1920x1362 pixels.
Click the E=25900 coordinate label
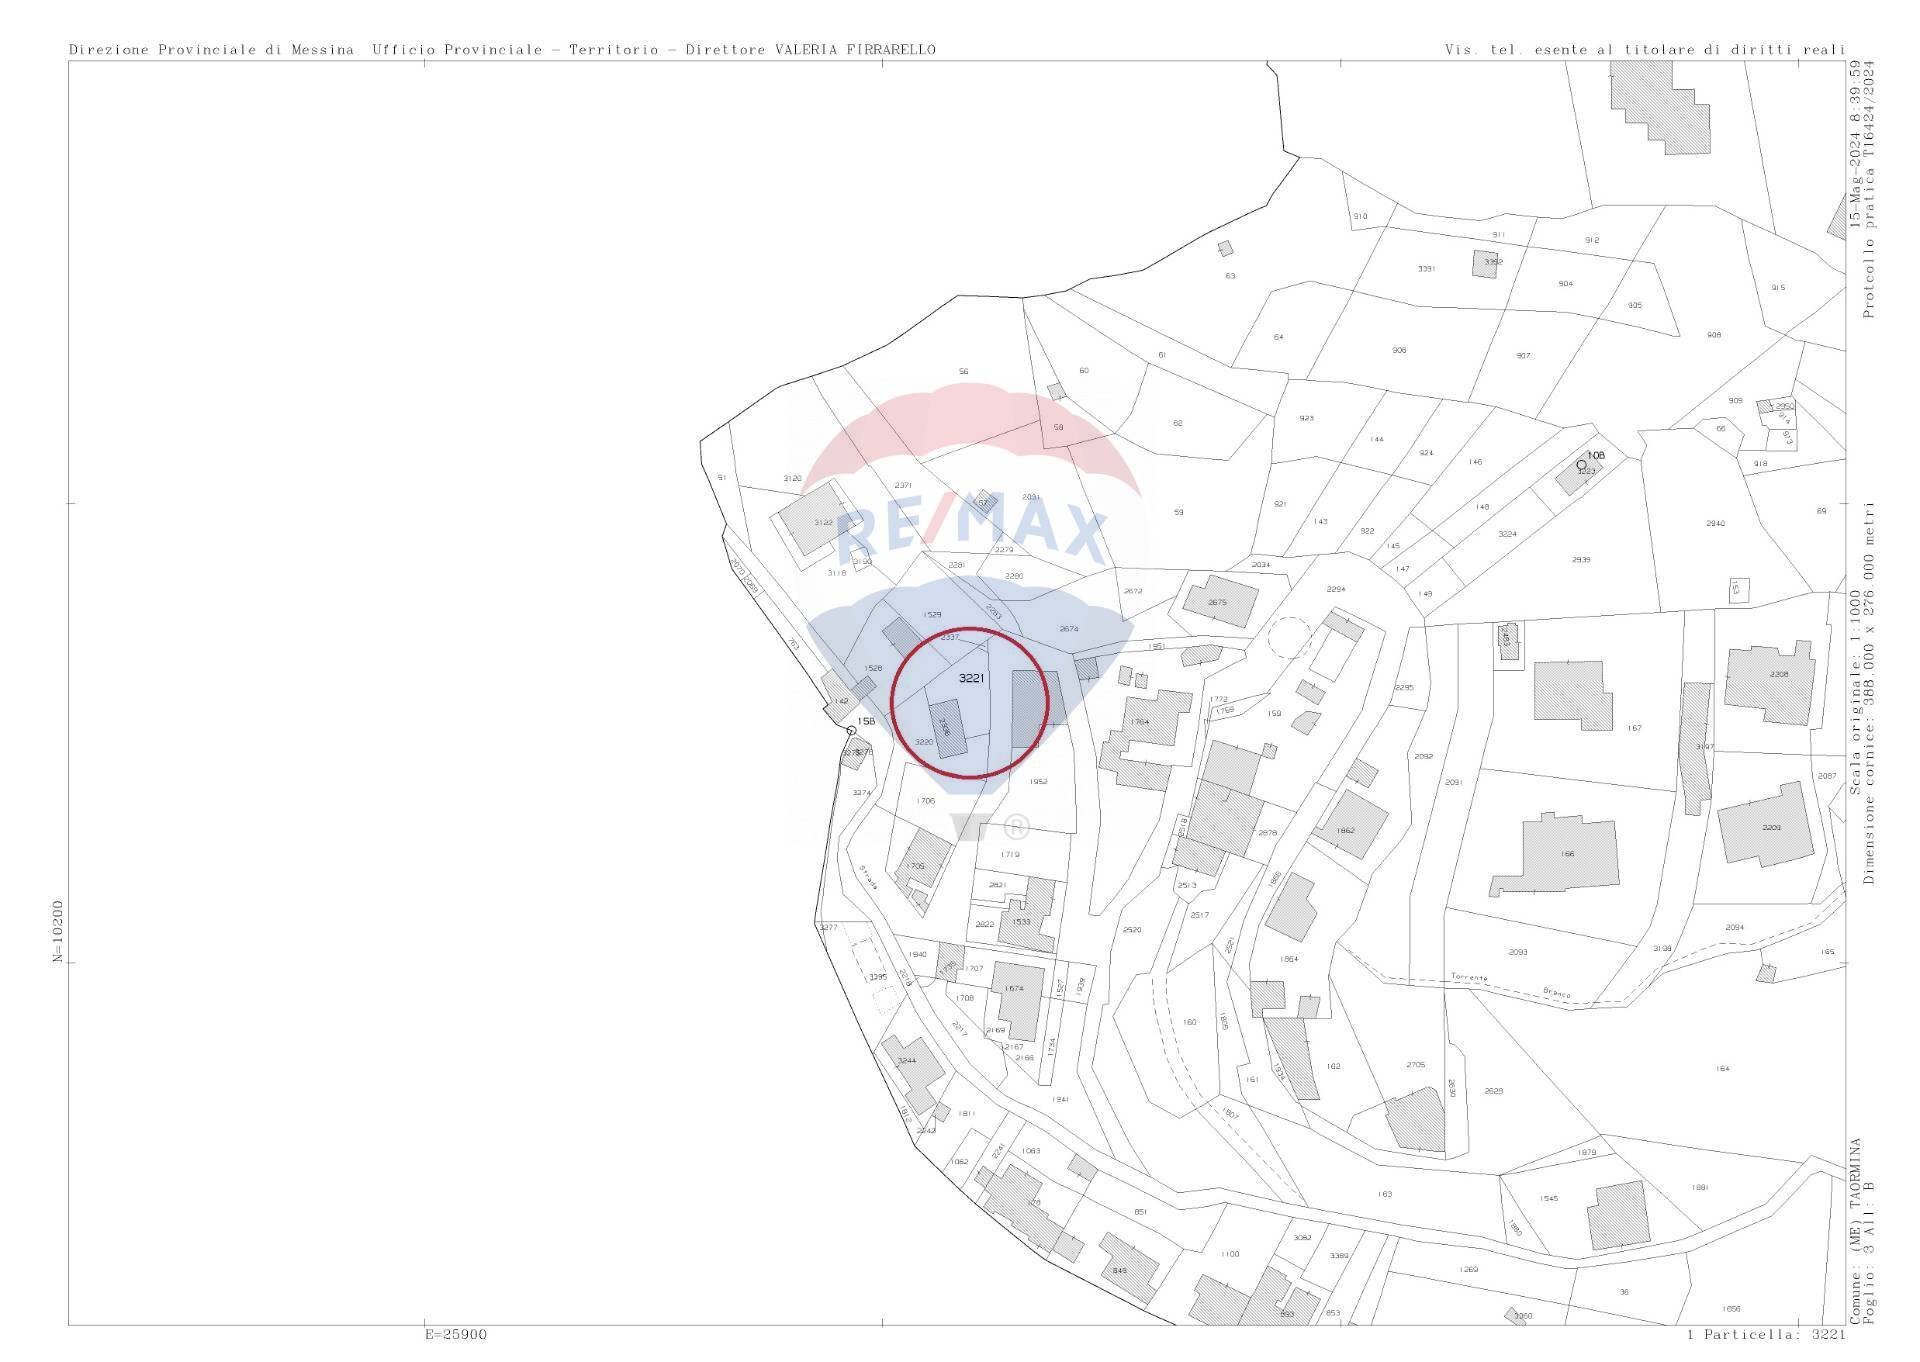tap(456, 1334)
